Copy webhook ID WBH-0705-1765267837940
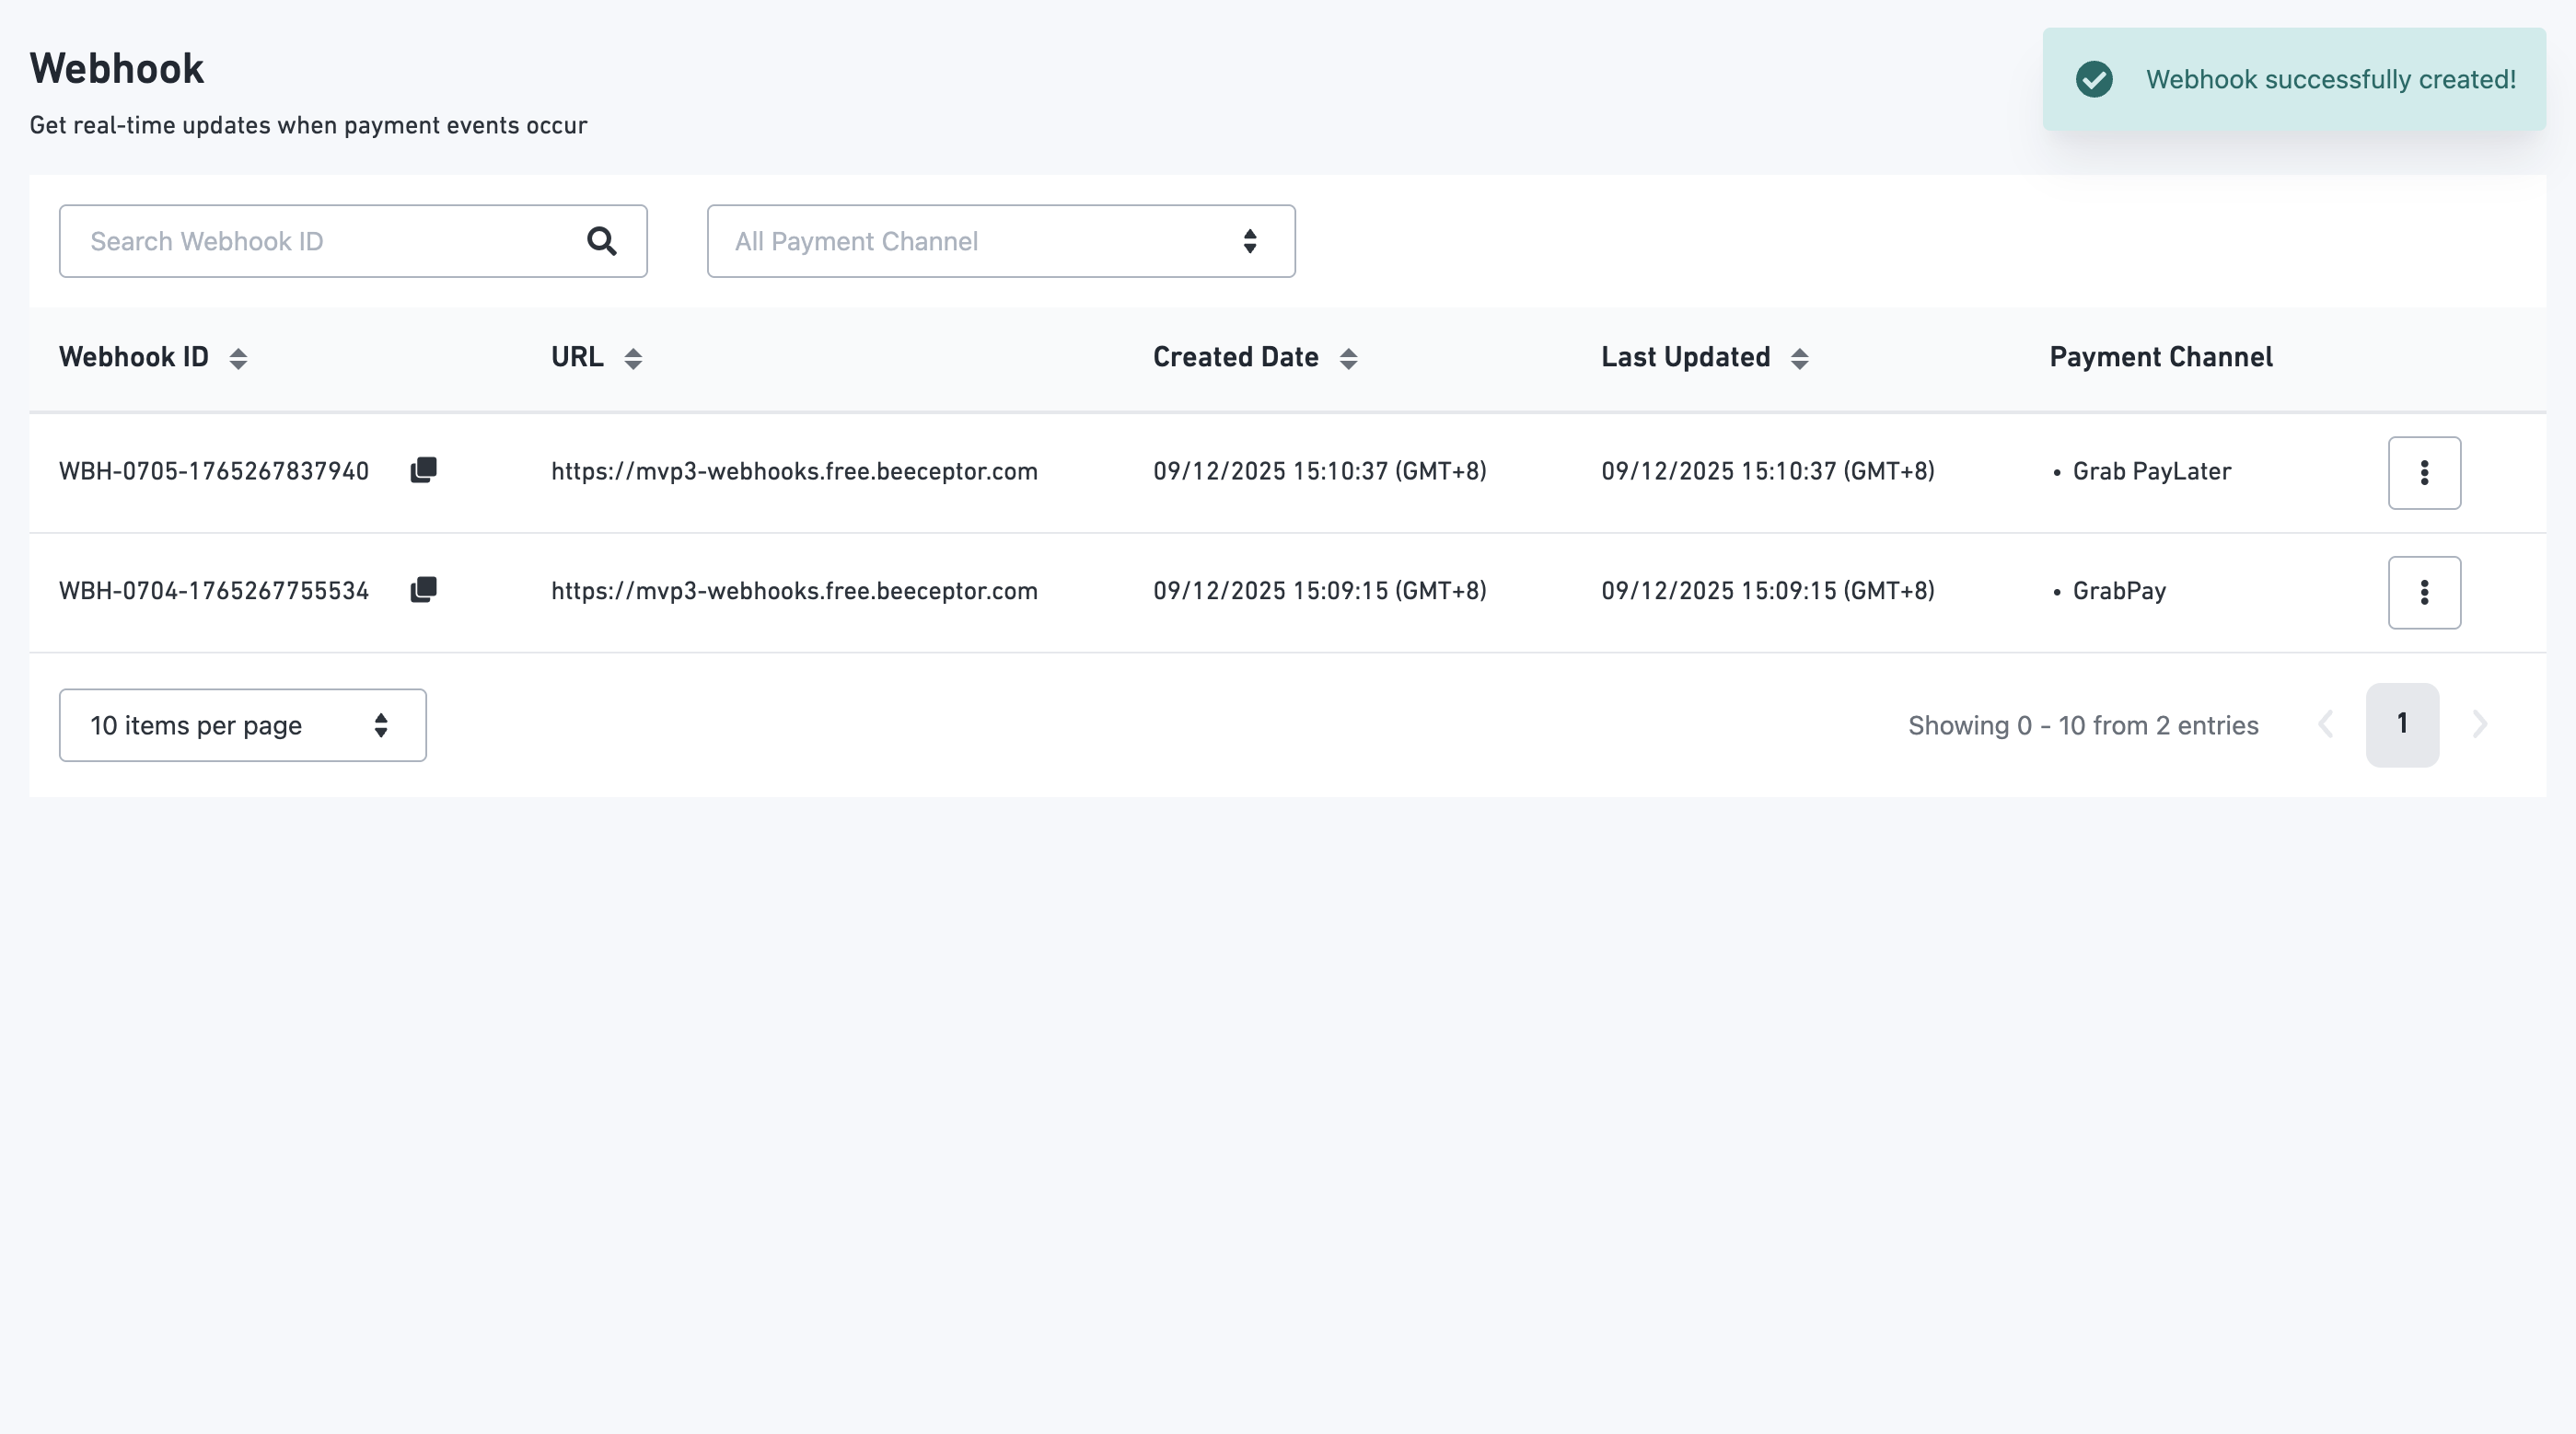 tap(423, 470)
